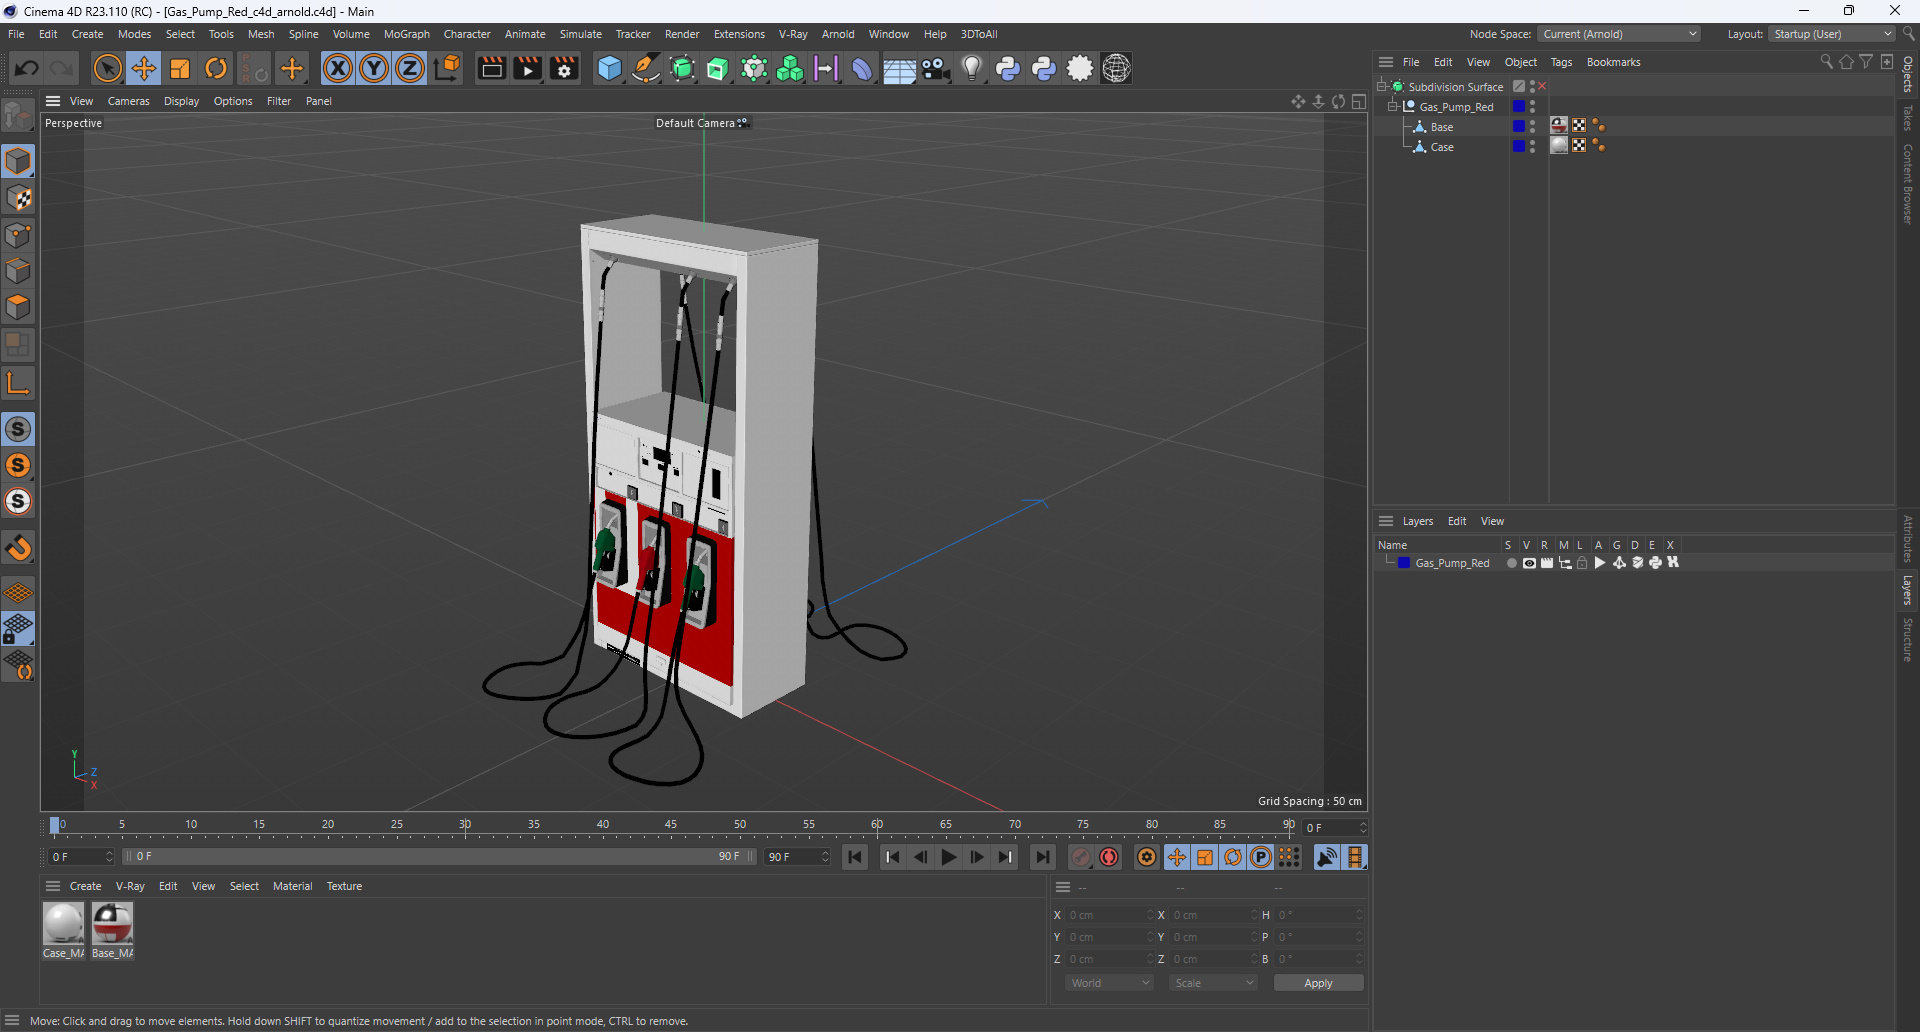This screenshot has width=1920, height=1032.
Task: Open the Arnold menu
Action: click(838, 34)
